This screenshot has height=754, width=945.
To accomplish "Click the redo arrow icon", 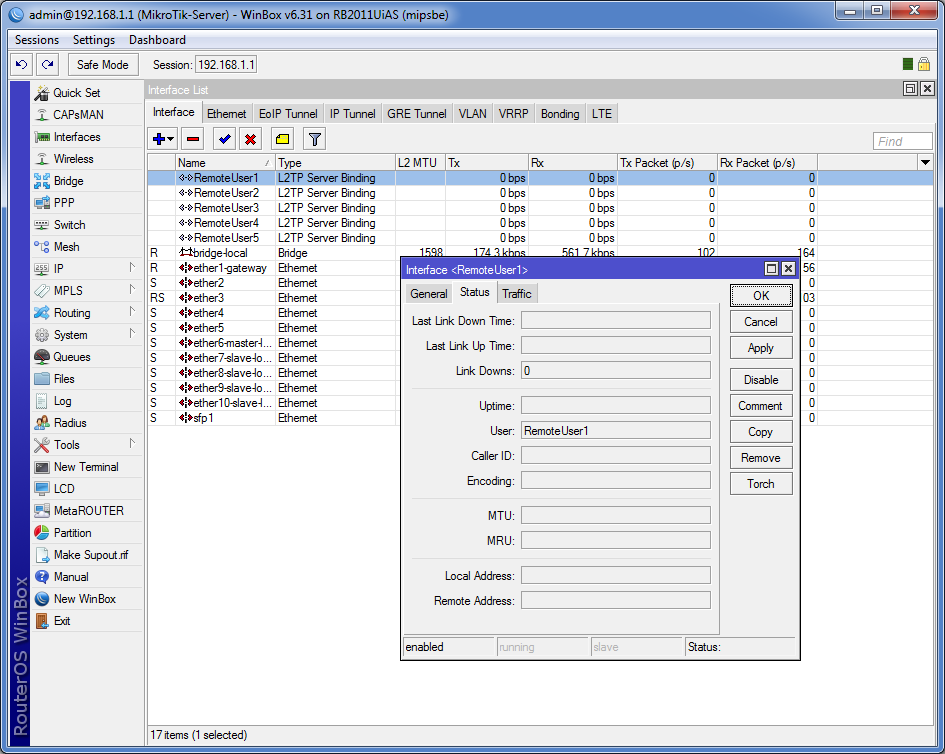I will tap(48, 64).
